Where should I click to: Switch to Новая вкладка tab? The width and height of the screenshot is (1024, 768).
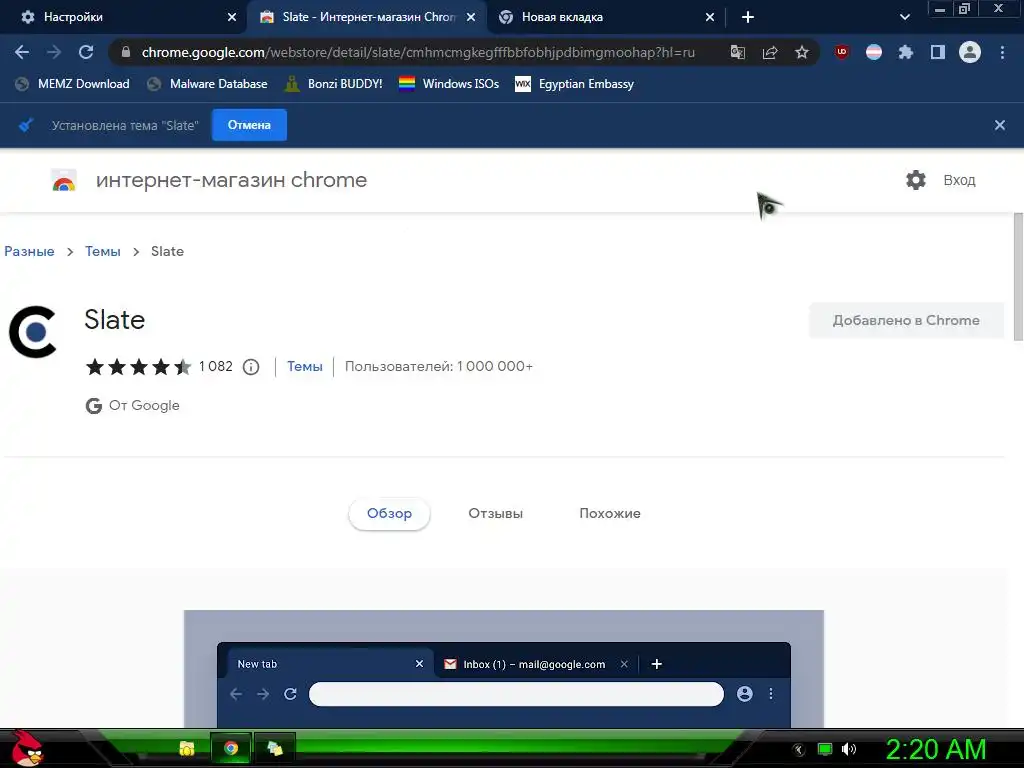pos(605,17)
